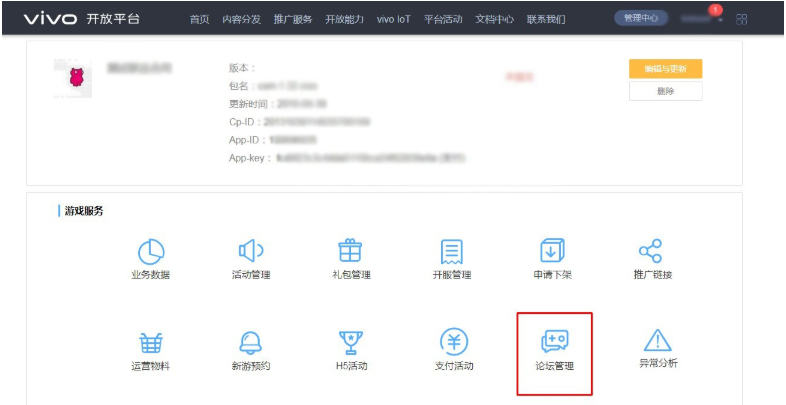This screenshot has height=405, width=786.
Task: Click the 申请下架 text label
Action: [552, 275]
